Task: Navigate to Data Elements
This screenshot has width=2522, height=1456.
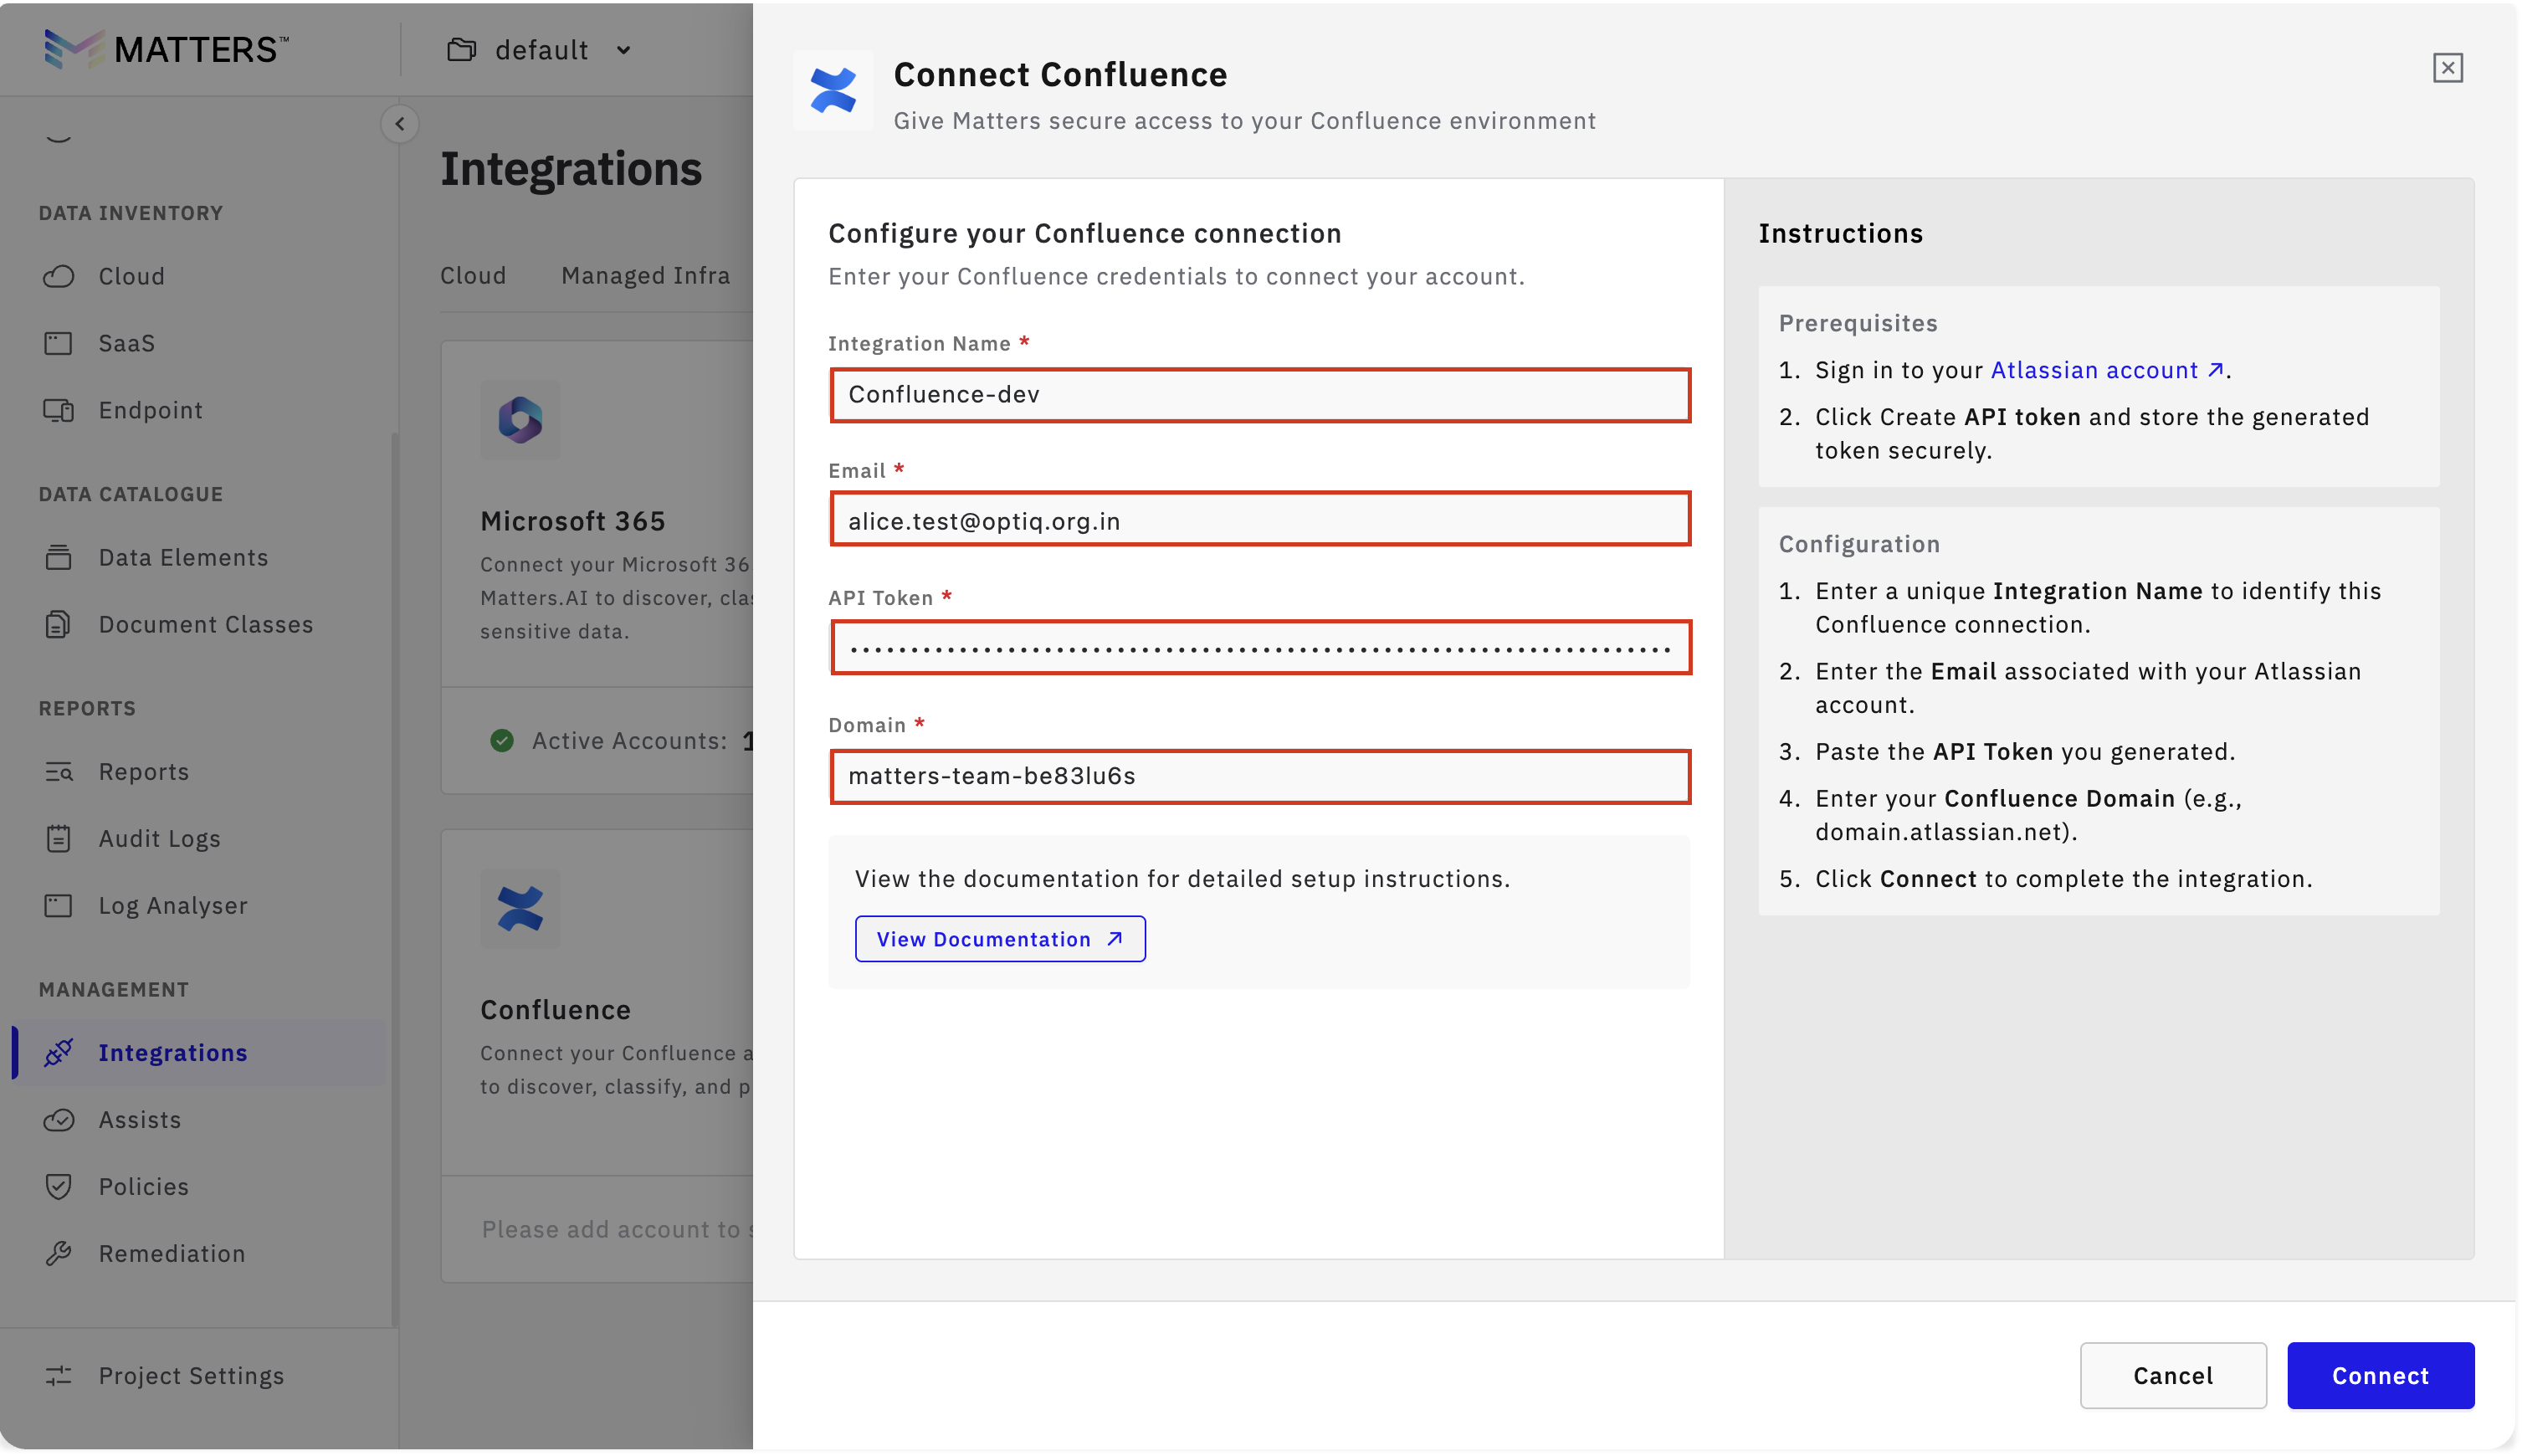Action: 183,557
